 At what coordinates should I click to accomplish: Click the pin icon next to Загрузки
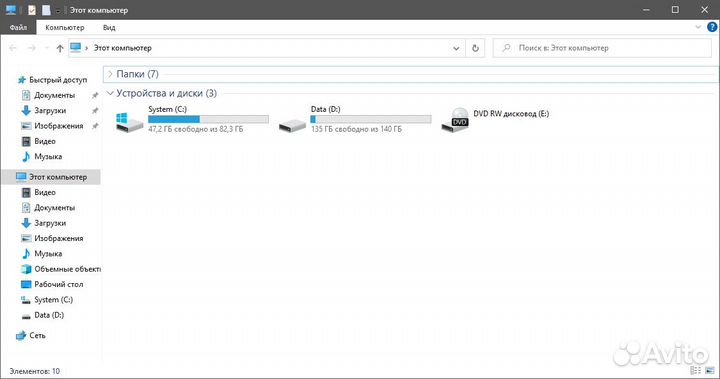click(x=95, y=111)
